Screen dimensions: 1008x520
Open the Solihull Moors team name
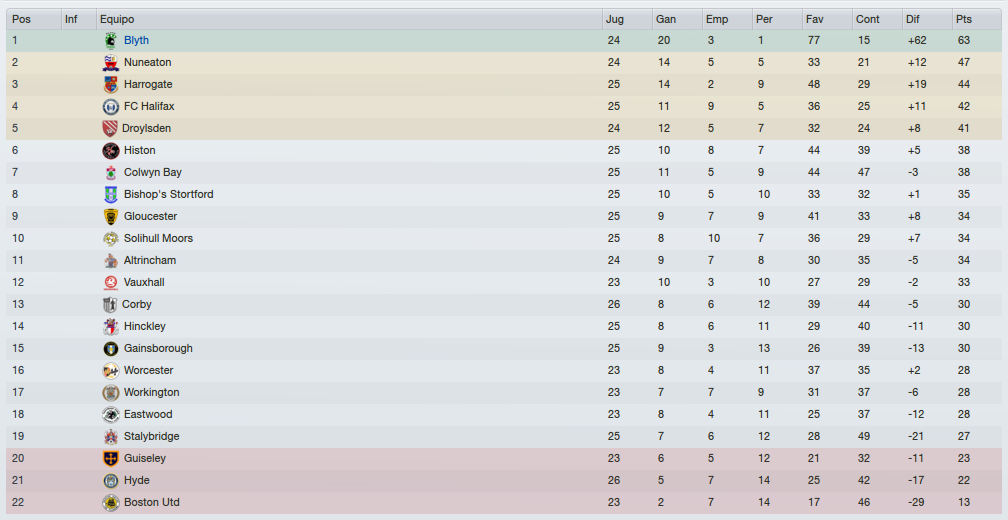pos(158,238)
